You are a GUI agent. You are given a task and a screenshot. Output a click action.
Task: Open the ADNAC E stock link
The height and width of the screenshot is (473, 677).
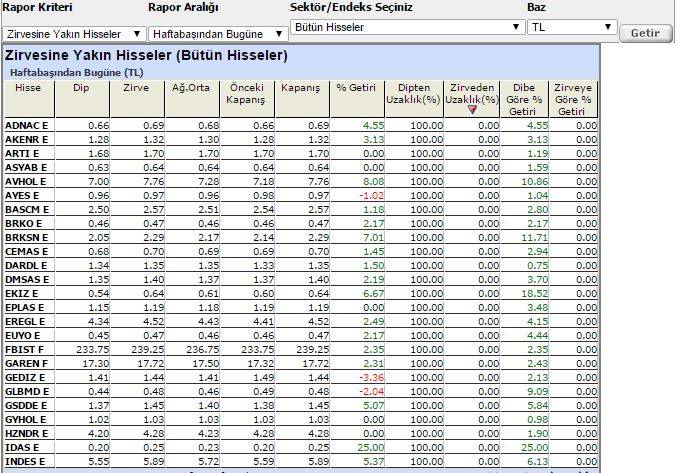click(26, 125)
